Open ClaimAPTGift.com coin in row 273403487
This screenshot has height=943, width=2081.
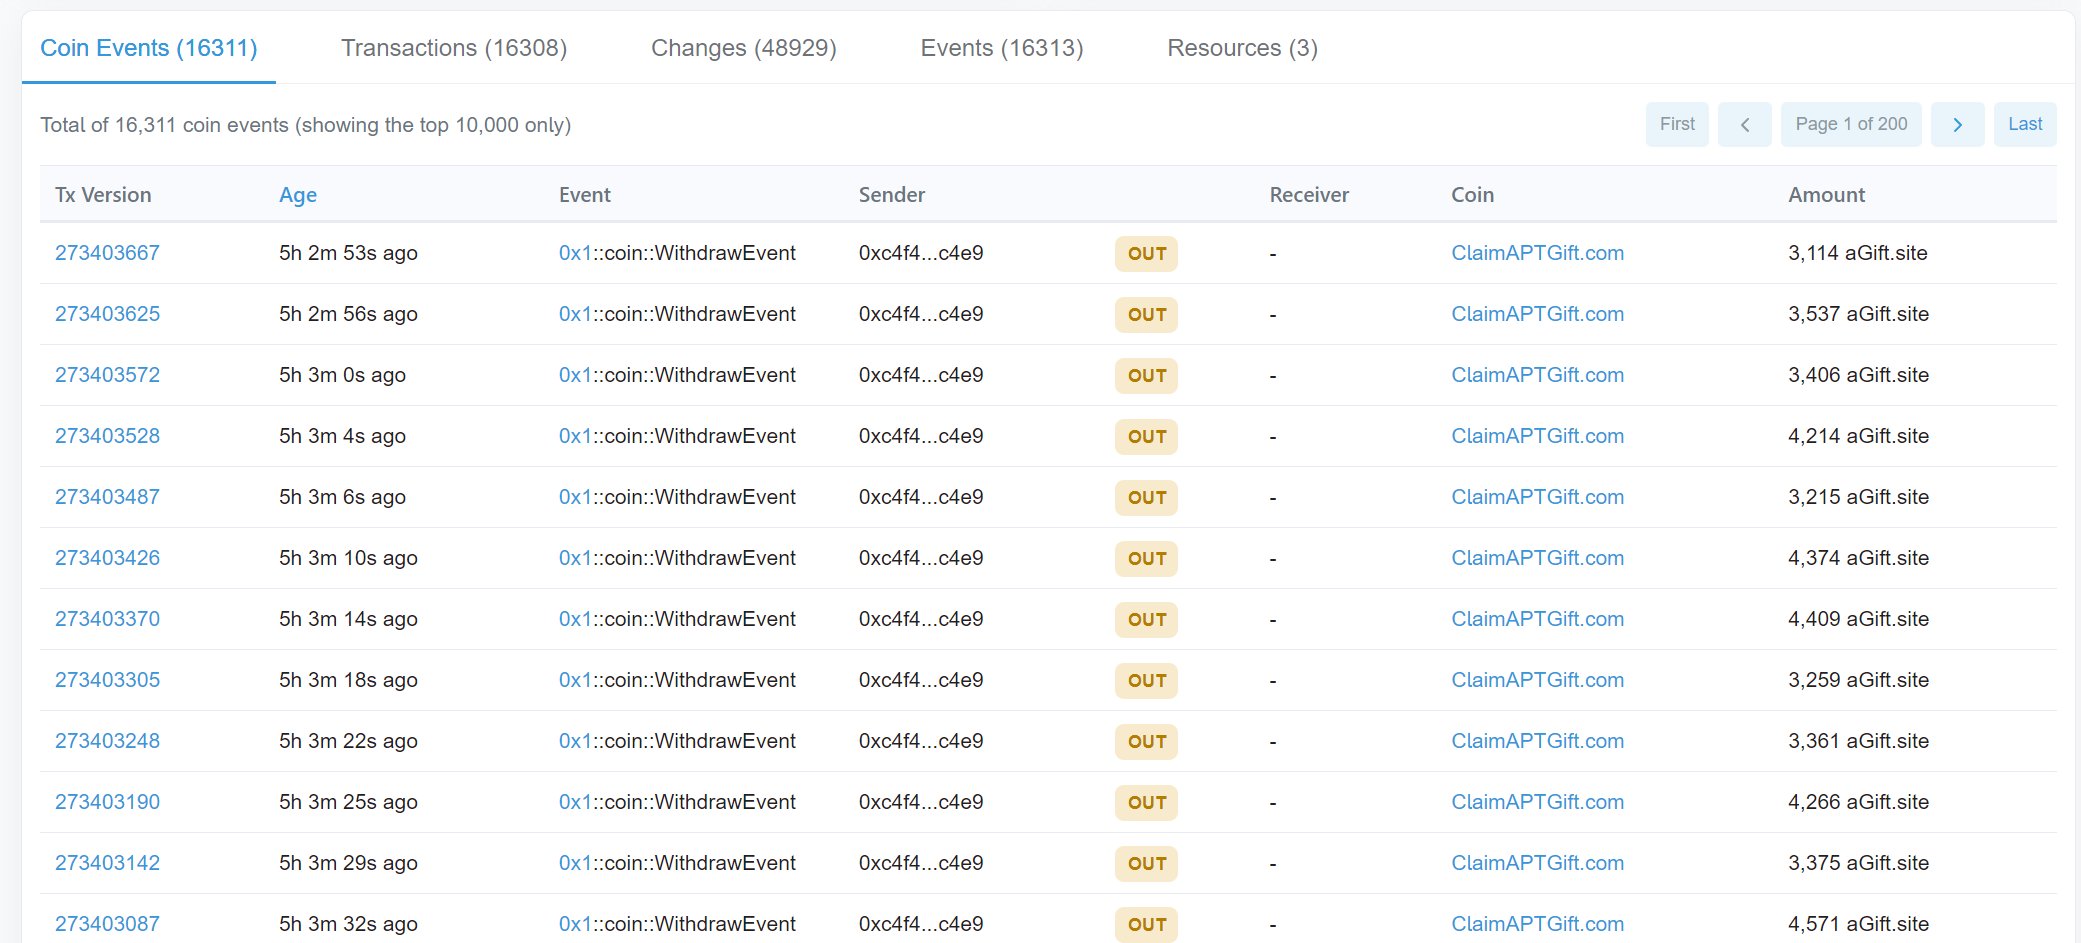1537,497
